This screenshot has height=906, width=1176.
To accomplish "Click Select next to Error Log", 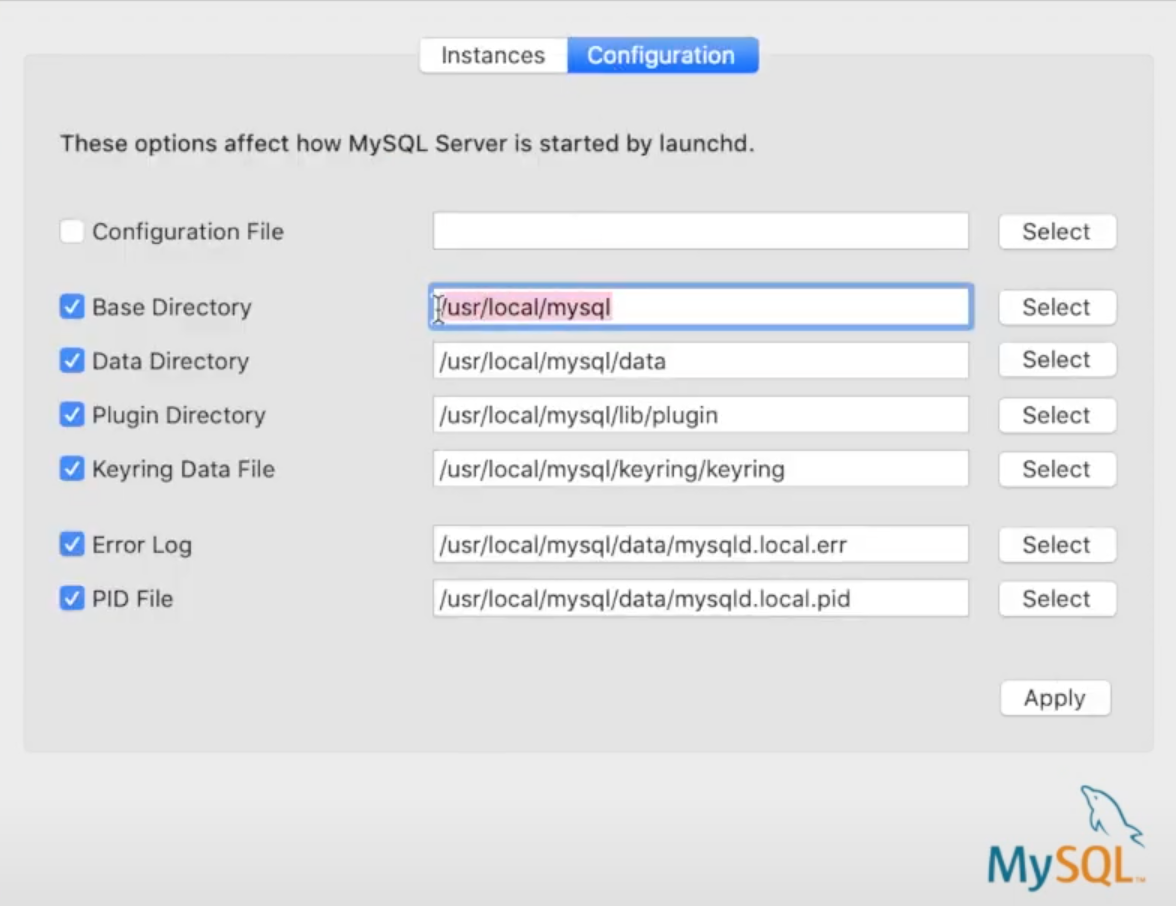I will pos(1057,545).
